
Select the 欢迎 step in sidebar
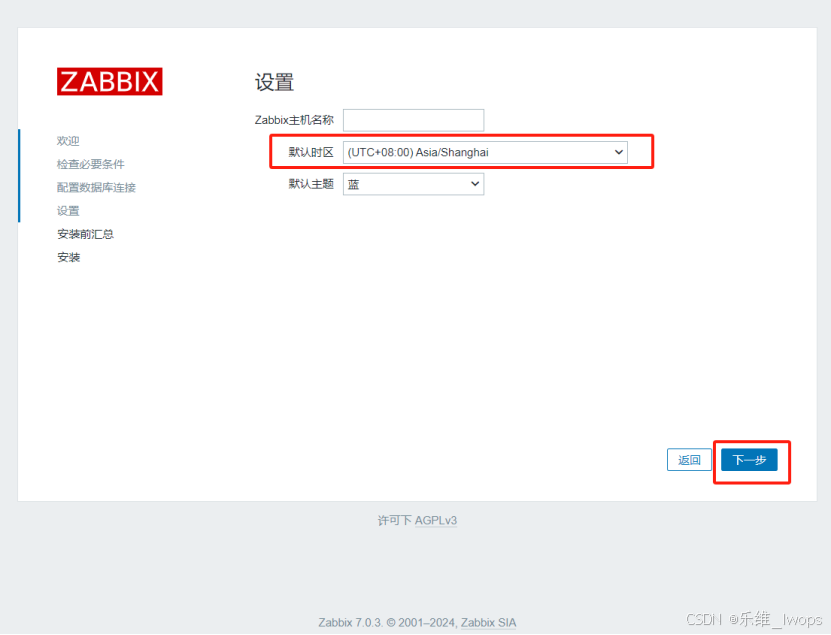coord(68,141)
